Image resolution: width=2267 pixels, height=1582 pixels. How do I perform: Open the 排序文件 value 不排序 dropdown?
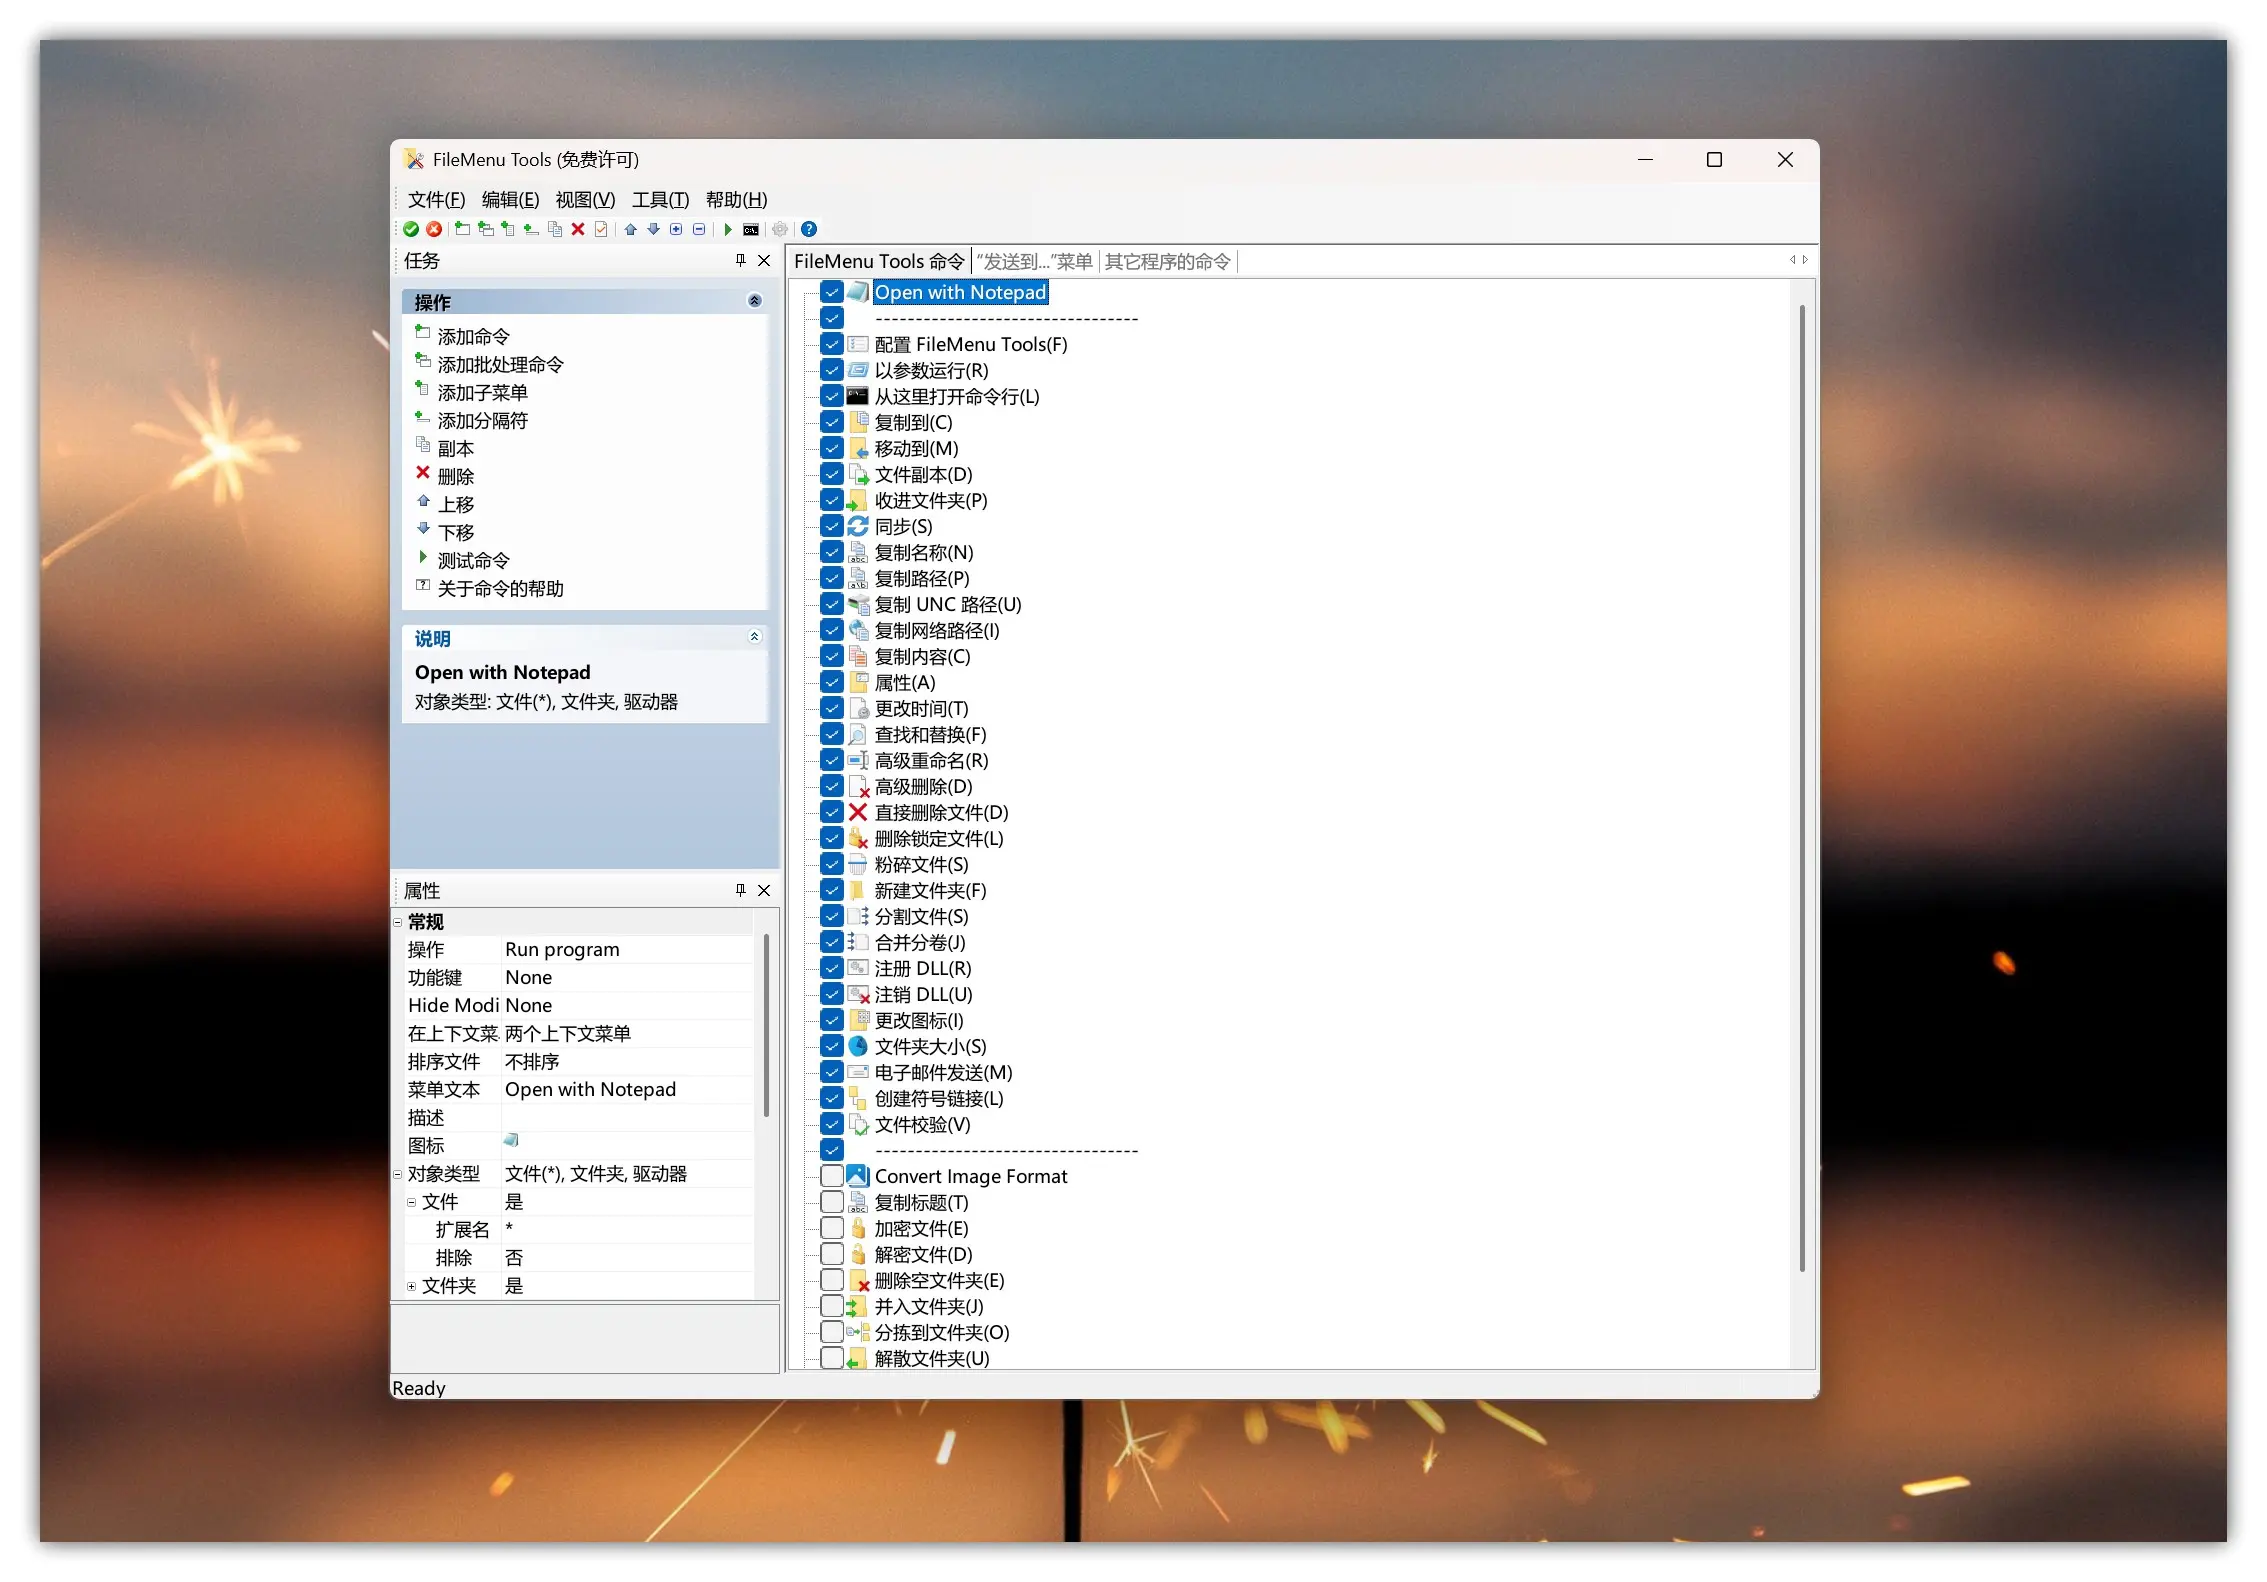[x=626, y=1061]
